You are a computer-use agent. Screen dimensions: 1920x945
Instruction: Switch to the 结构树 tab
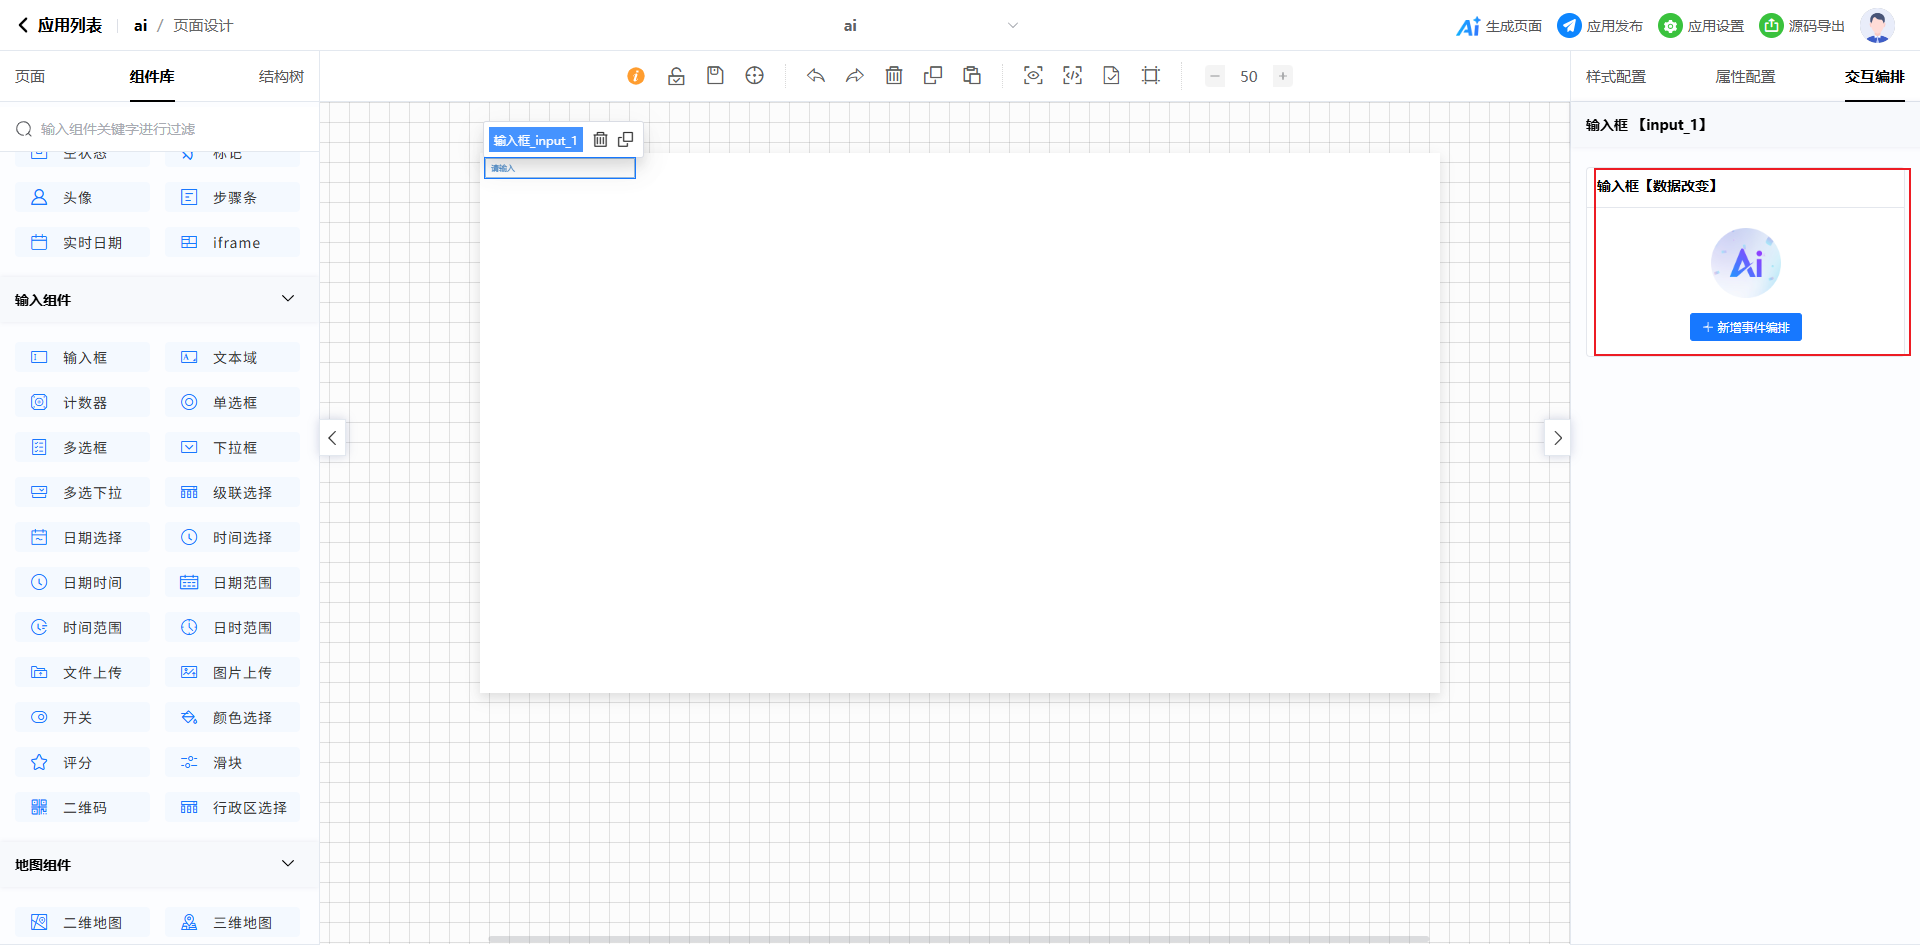[281, 77]
